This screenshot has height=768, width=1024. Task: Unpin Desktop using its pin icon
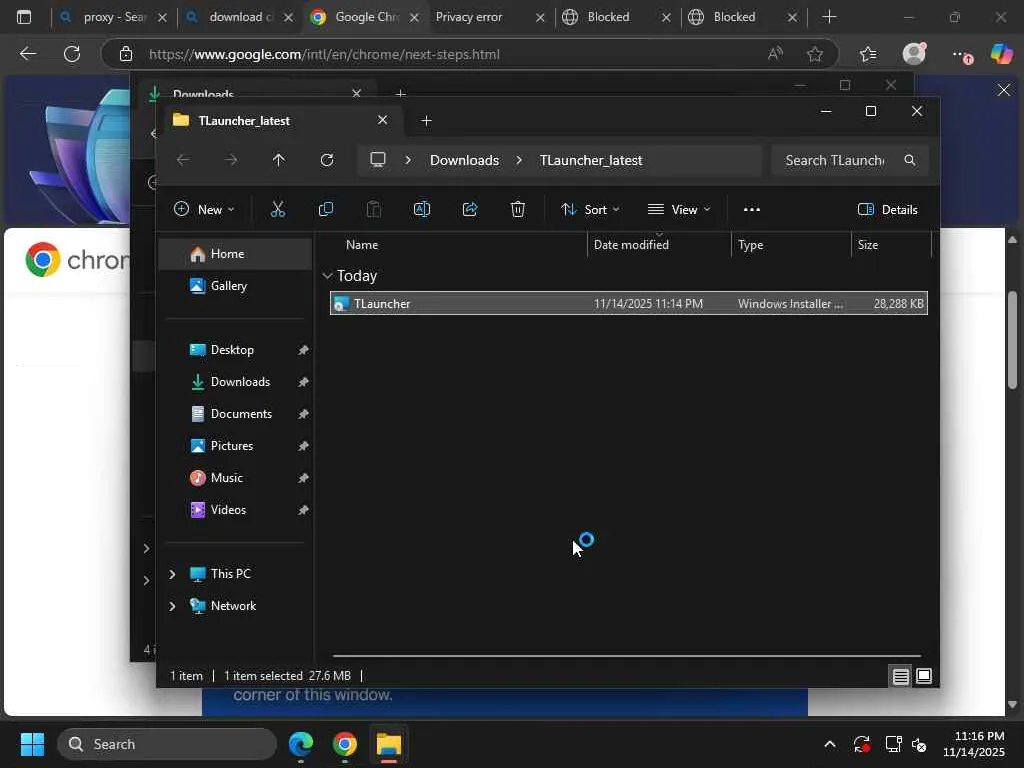point(303,350)
